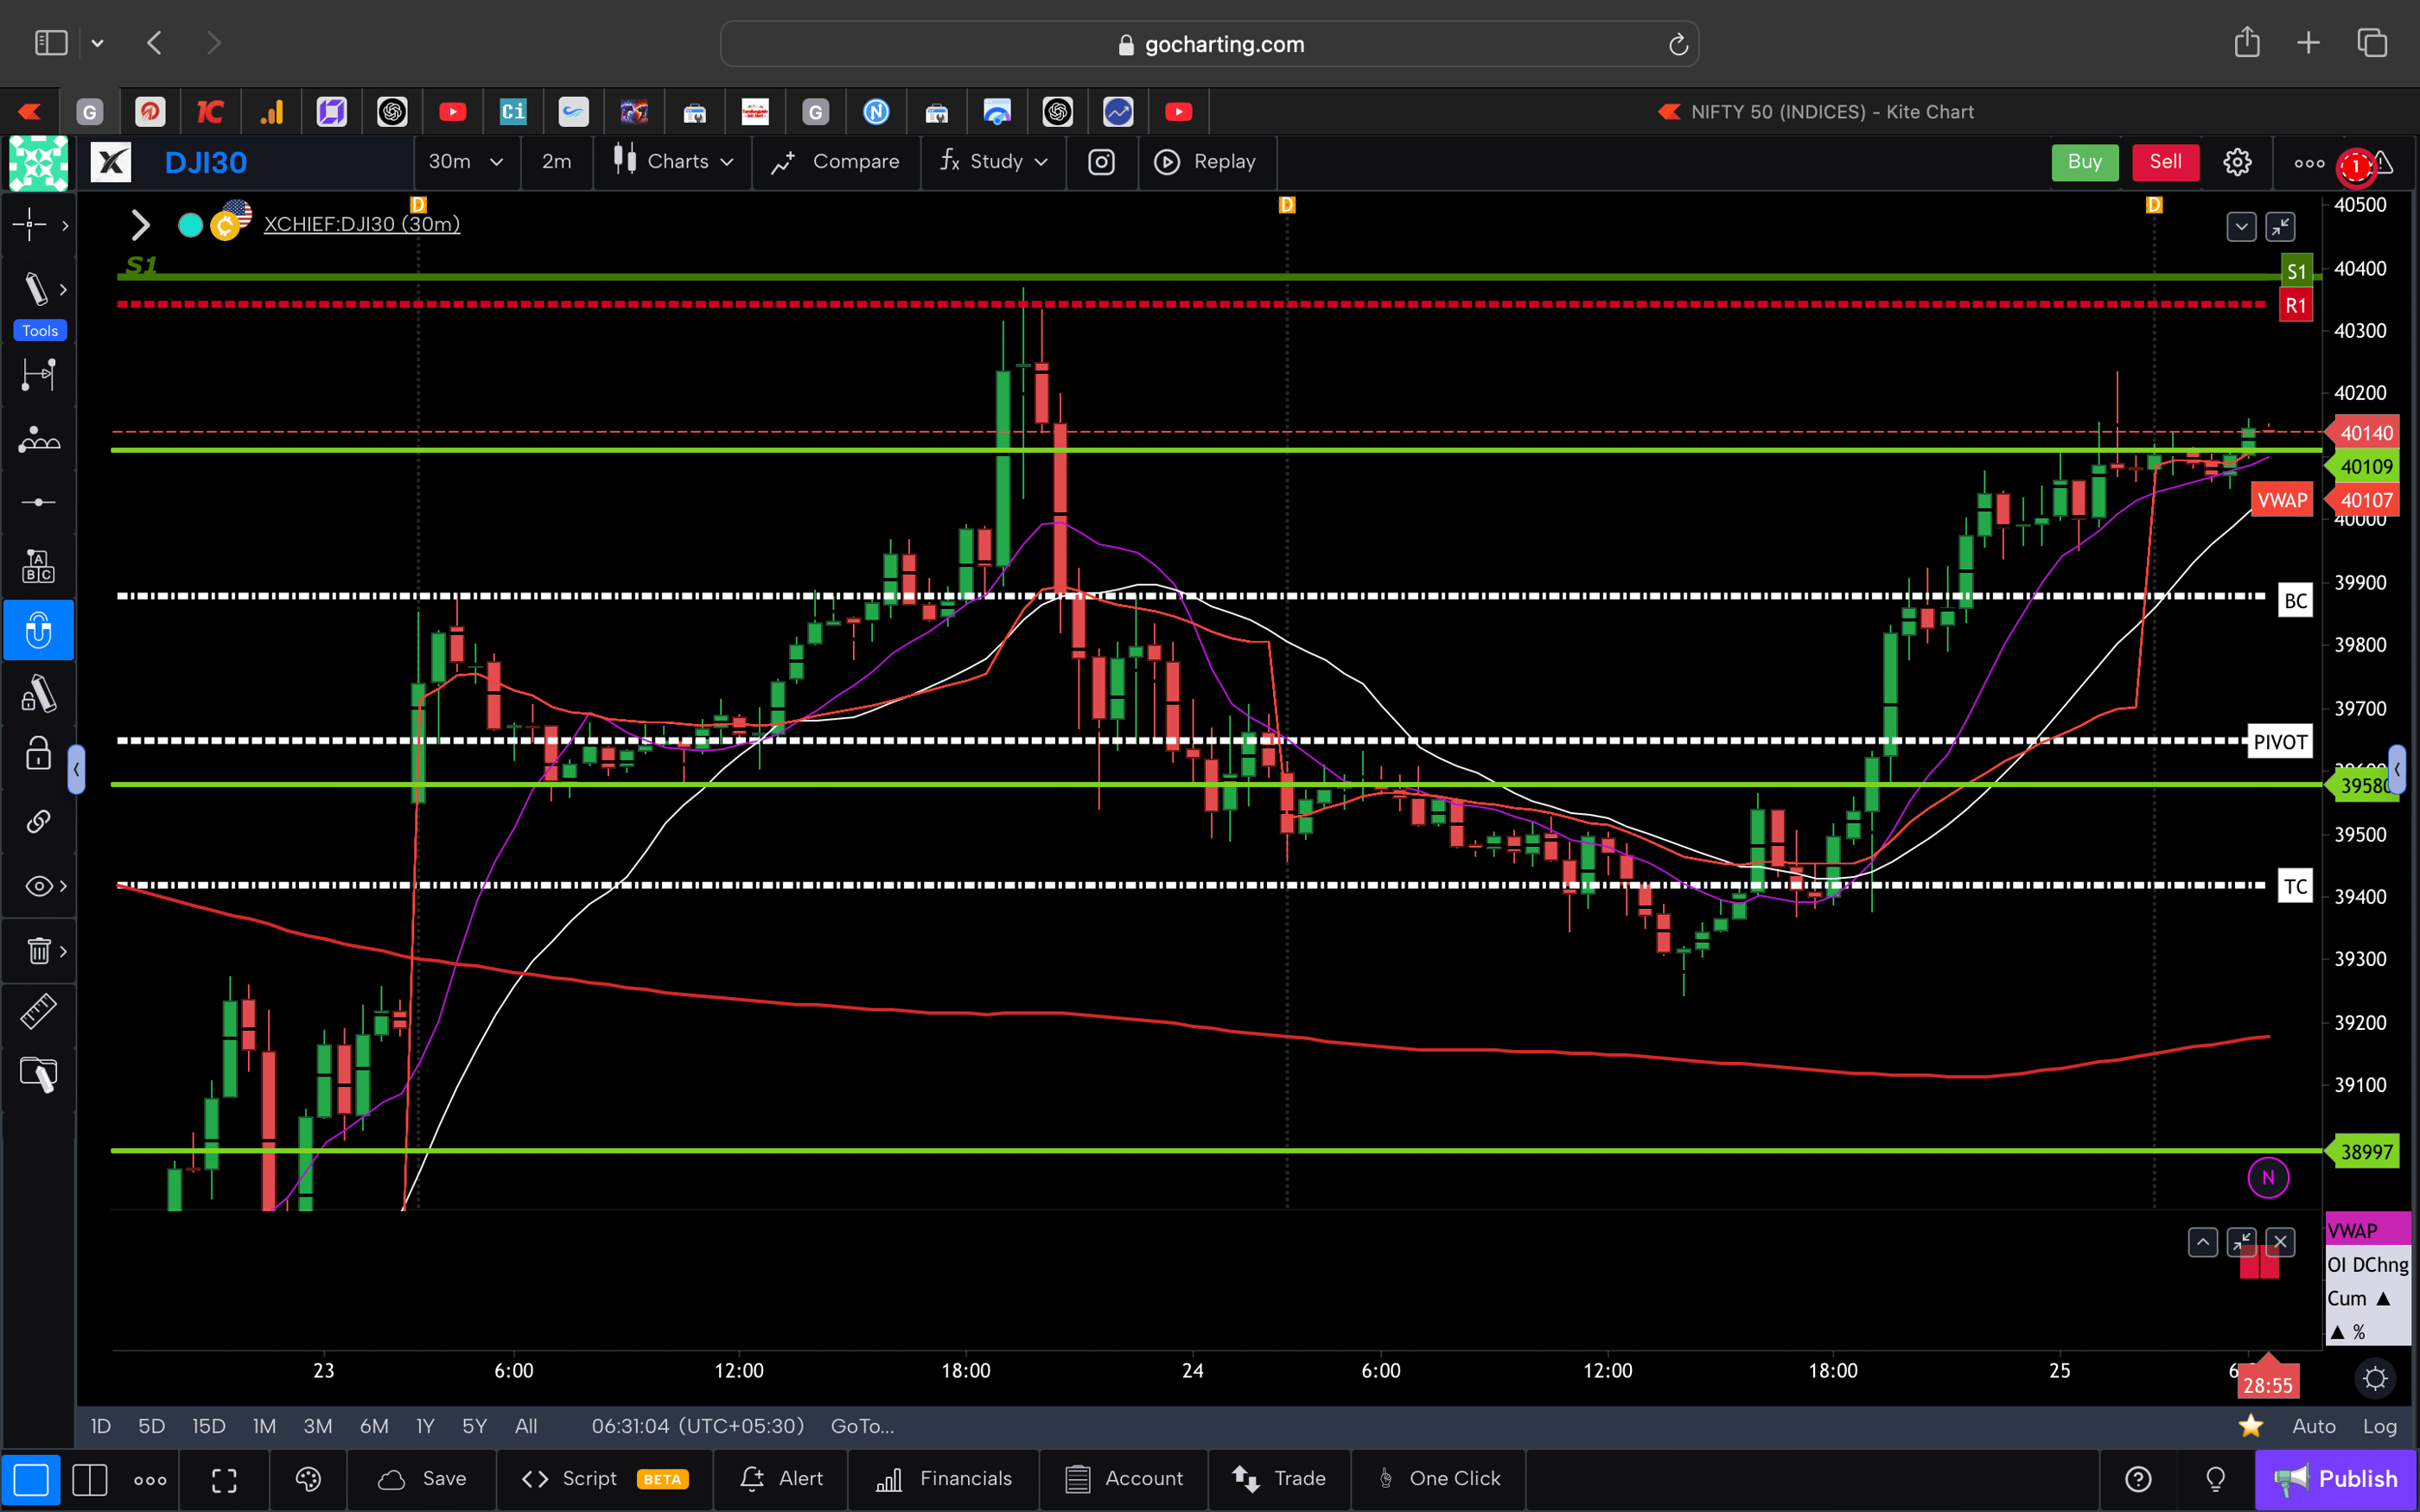Select the 5Y time range
The height and width of the screenshot is (1512, 2420).
point(473,1426)
